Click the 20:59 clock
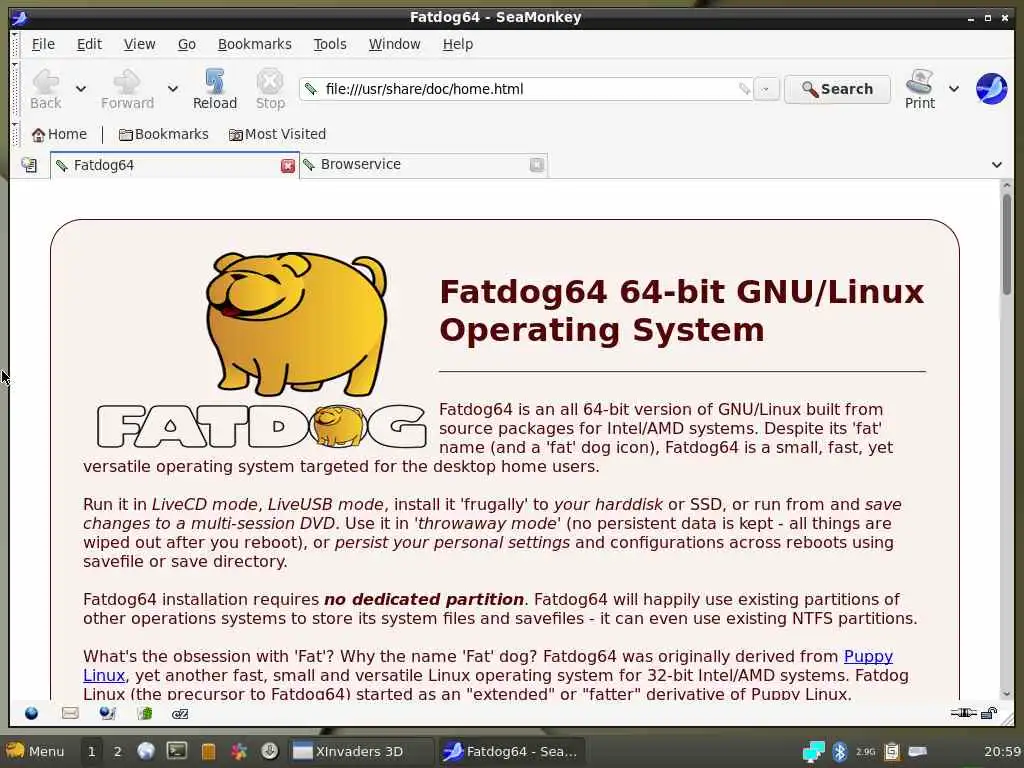1024x768 pixels. tap(1002, 752)
